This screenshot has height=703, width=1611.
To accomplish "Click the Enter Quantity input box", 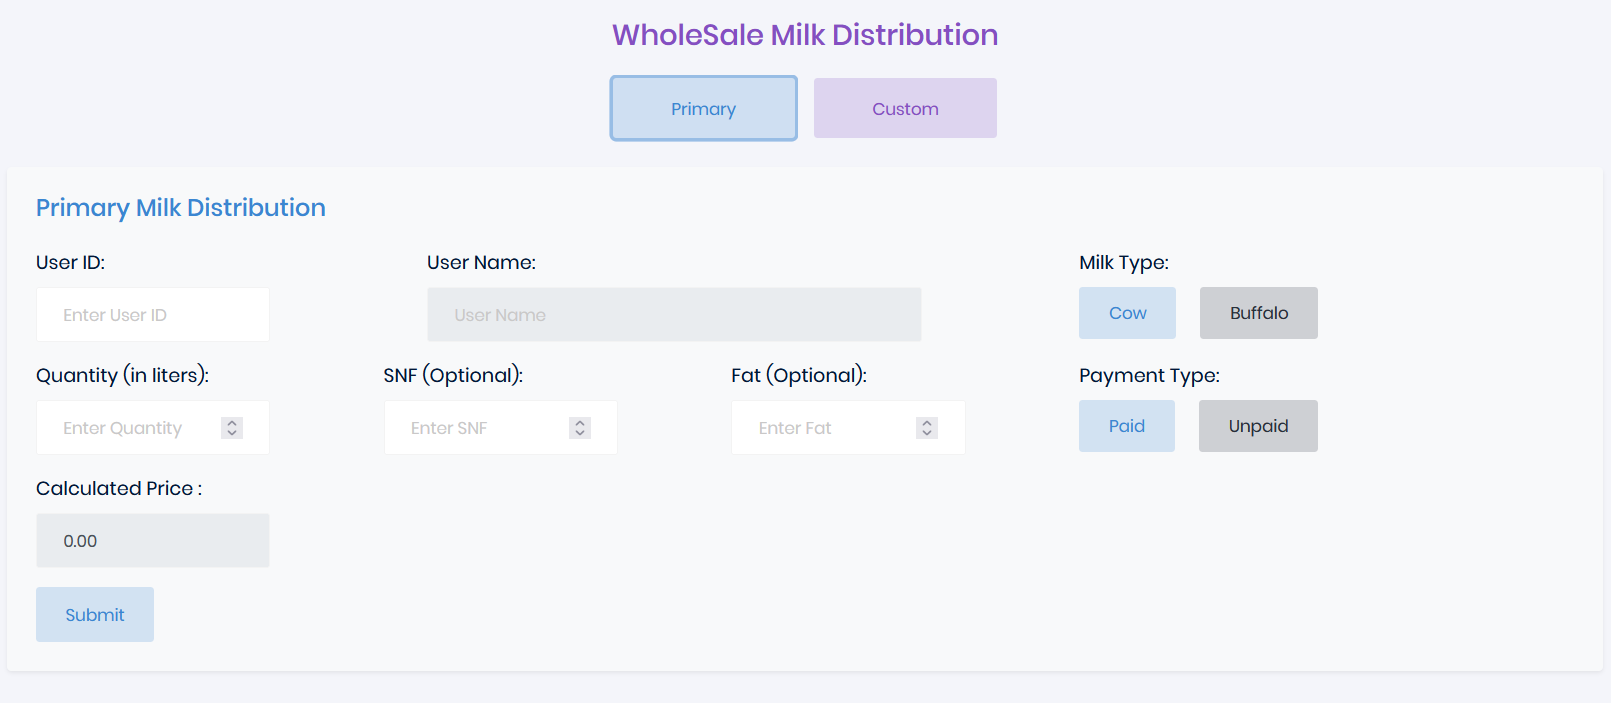I will tap(130, 427).
